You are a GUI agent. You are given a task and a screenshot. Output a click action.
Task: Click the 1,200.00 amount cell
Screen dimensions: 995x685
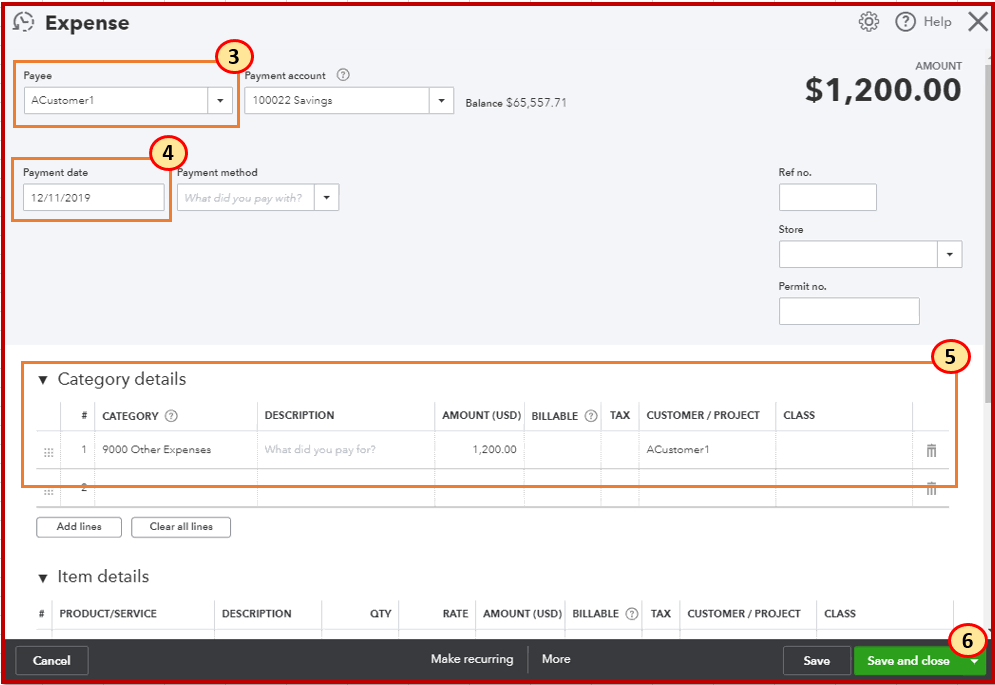[x=479, y=449]
